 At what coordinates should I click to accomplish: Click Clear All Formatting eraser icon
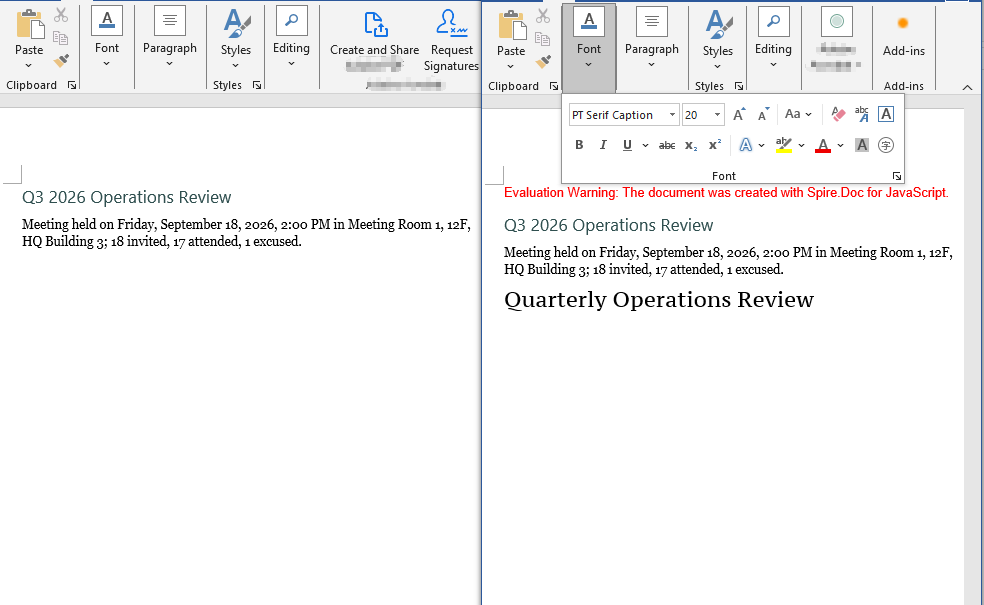838,114
